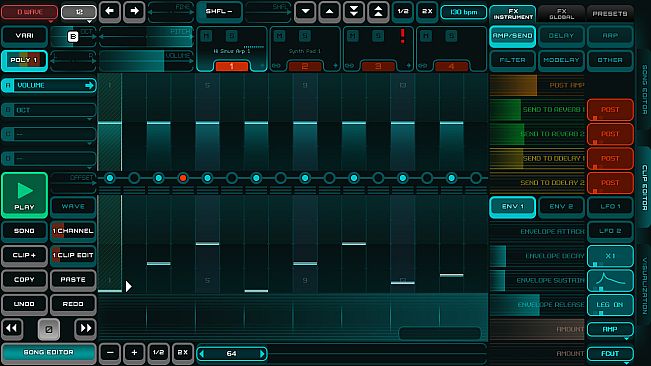Select the envelope curve shape button
The width and height of the screenshot is (651, 366).
[x=610, y=281]
